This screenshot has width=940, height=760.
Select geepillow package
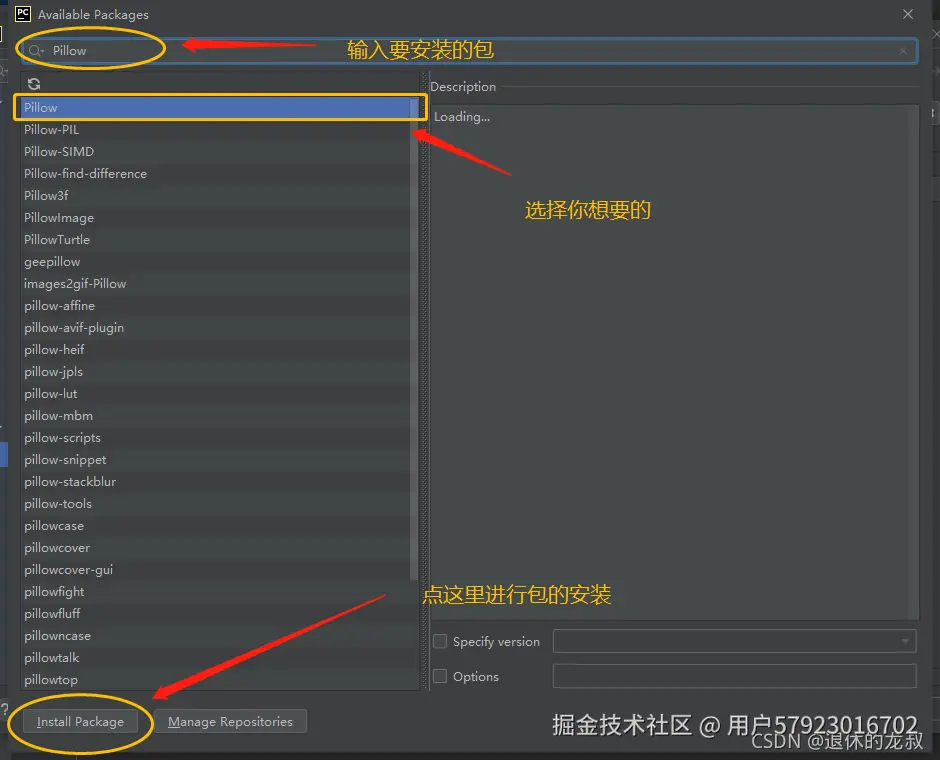[x=216, y=262]
